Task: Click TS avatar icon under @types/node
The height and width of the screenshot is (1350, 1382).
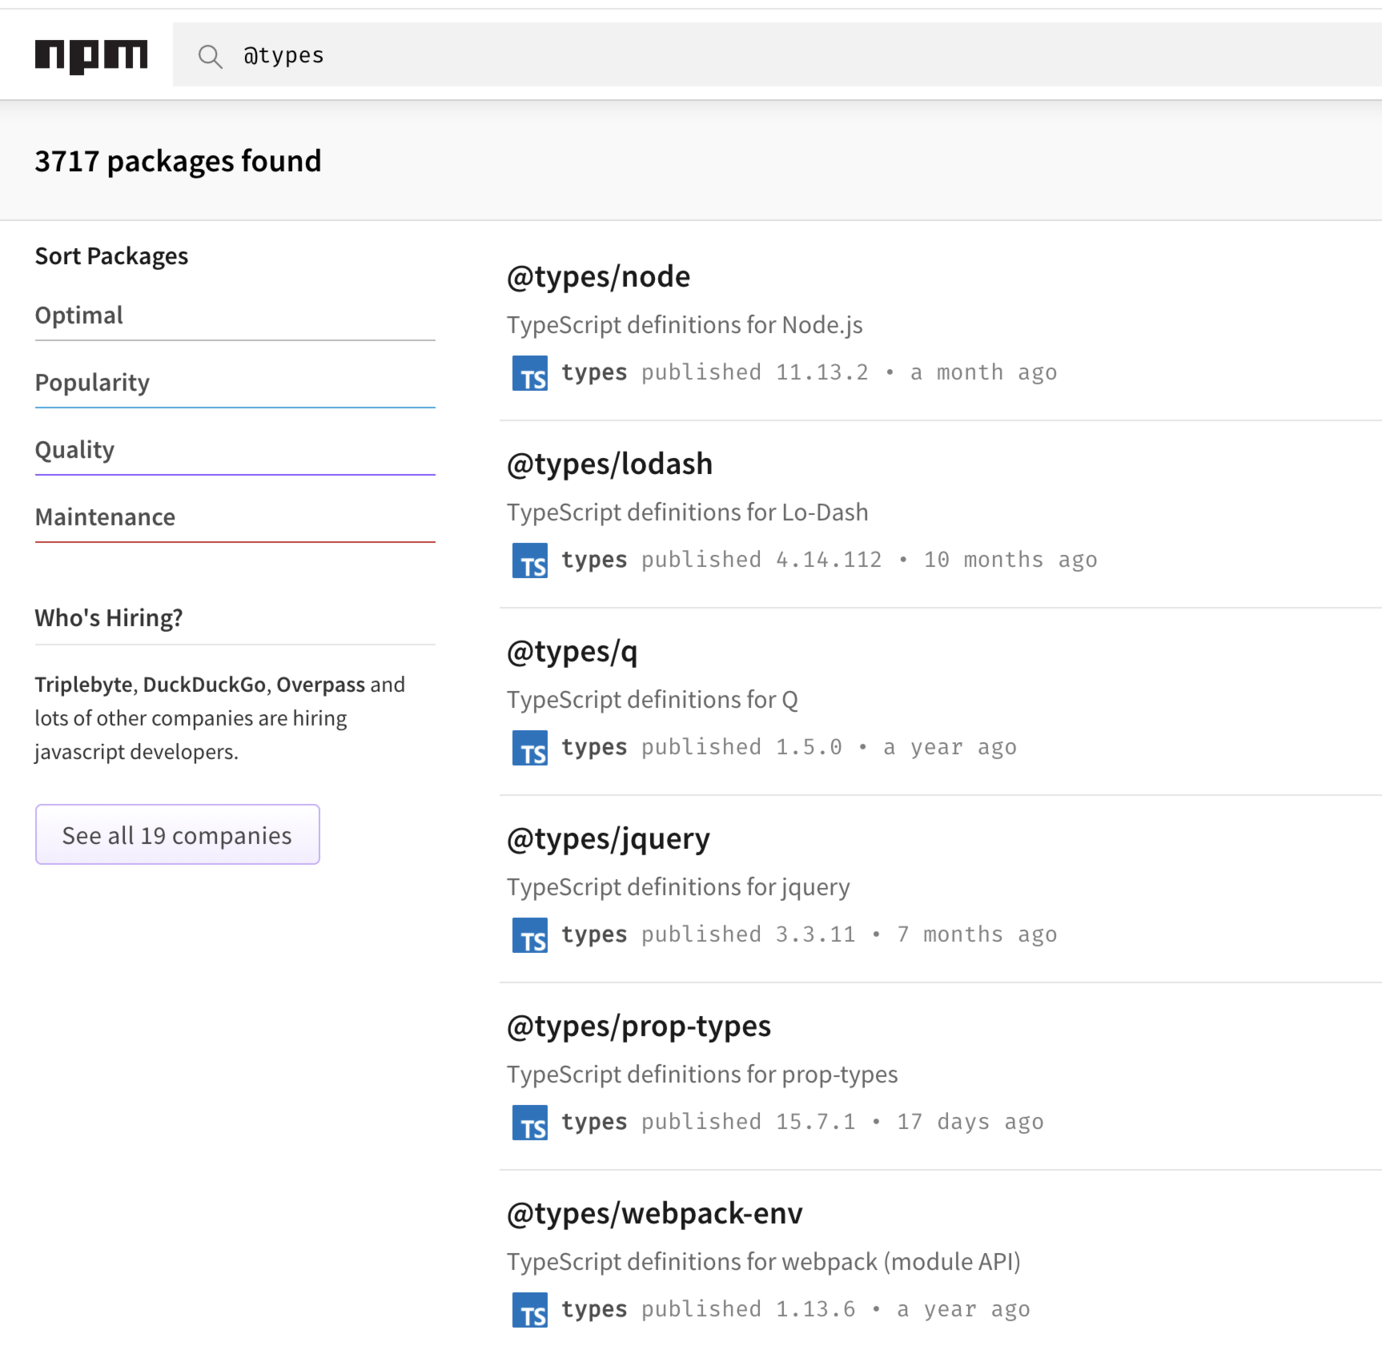Action: point(530,373)
